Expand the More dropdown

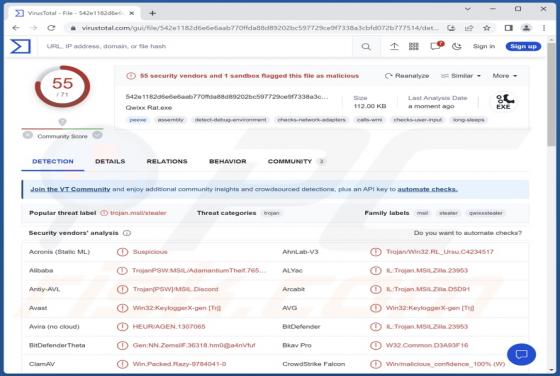tap(505, 76)
